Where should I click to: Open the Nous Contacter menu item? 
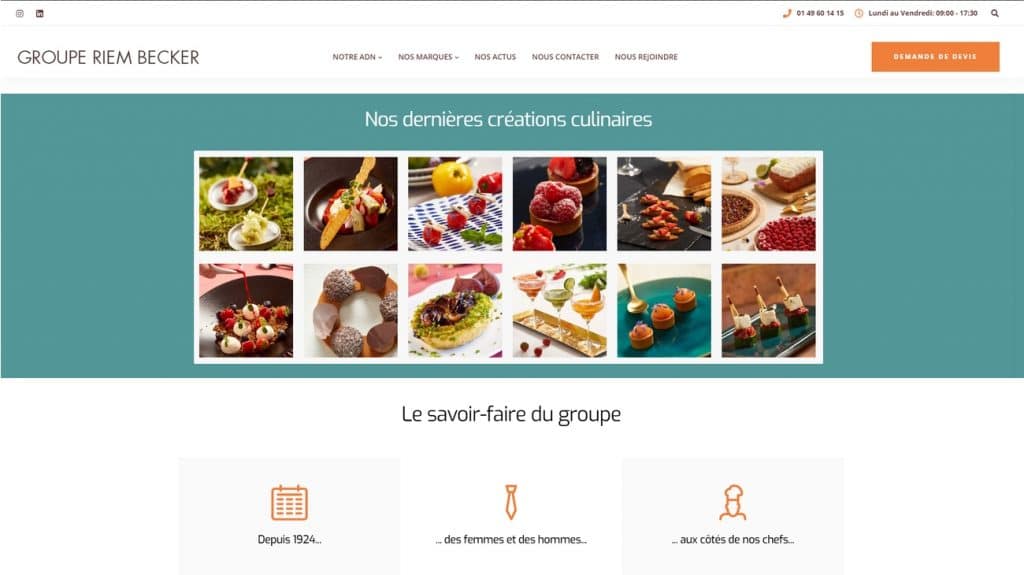coord(565,57)
